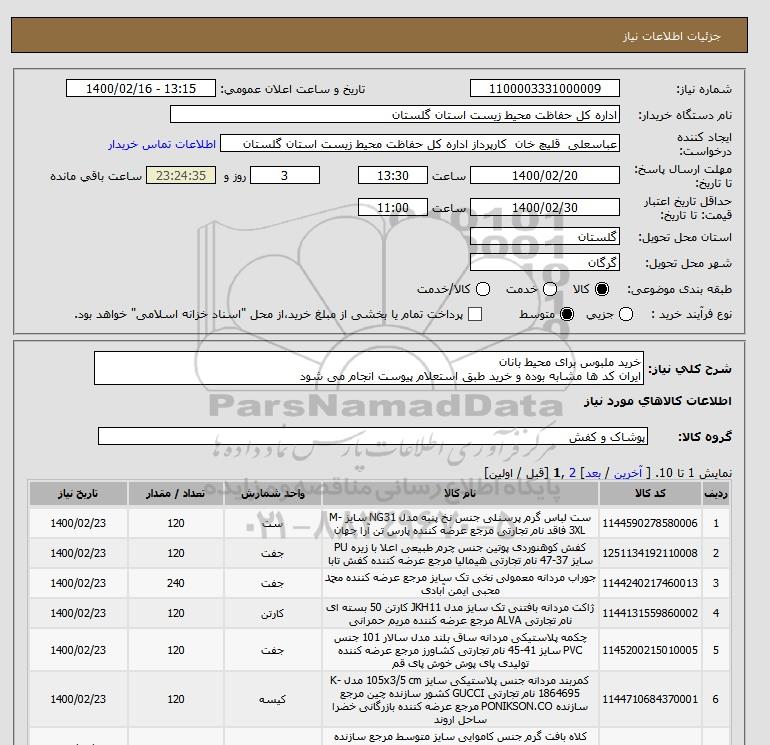Click the delivery province field گلستان

point(545,237)
